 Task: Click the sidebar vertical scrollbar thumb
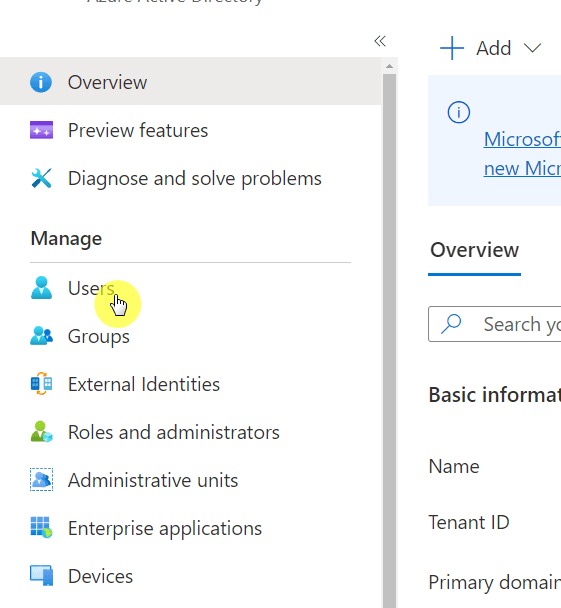(389, 340)
